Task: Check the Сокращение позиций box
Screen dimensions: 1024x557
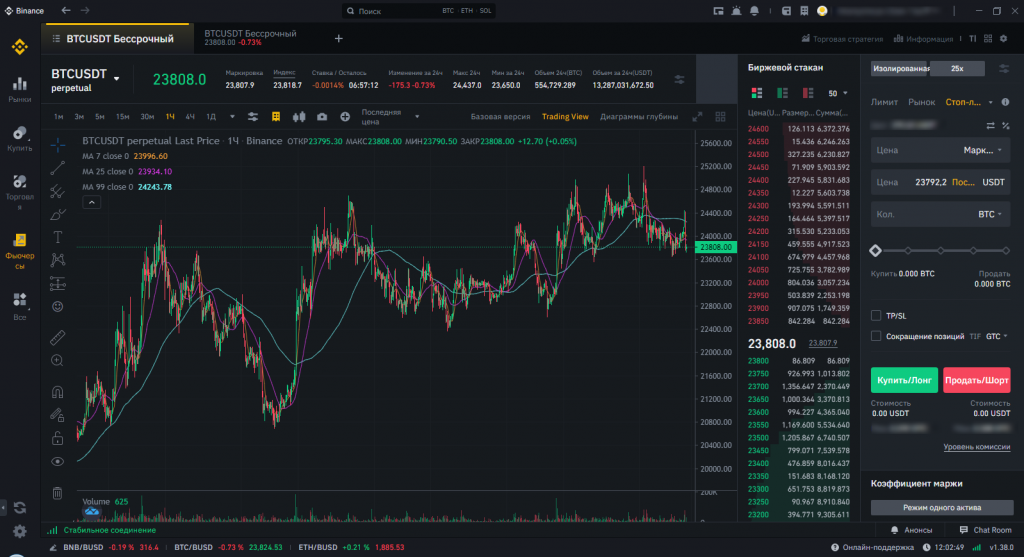Action: point(877,336)
